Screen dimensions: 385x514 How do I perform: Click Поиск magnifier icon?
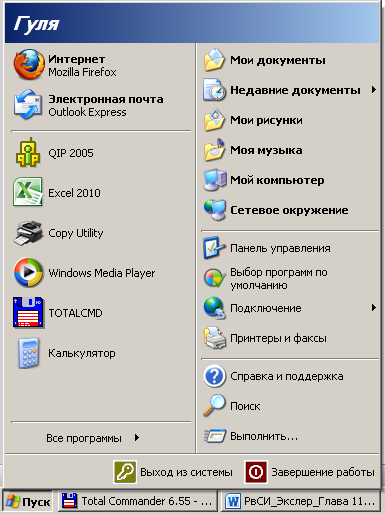(214, 405)
